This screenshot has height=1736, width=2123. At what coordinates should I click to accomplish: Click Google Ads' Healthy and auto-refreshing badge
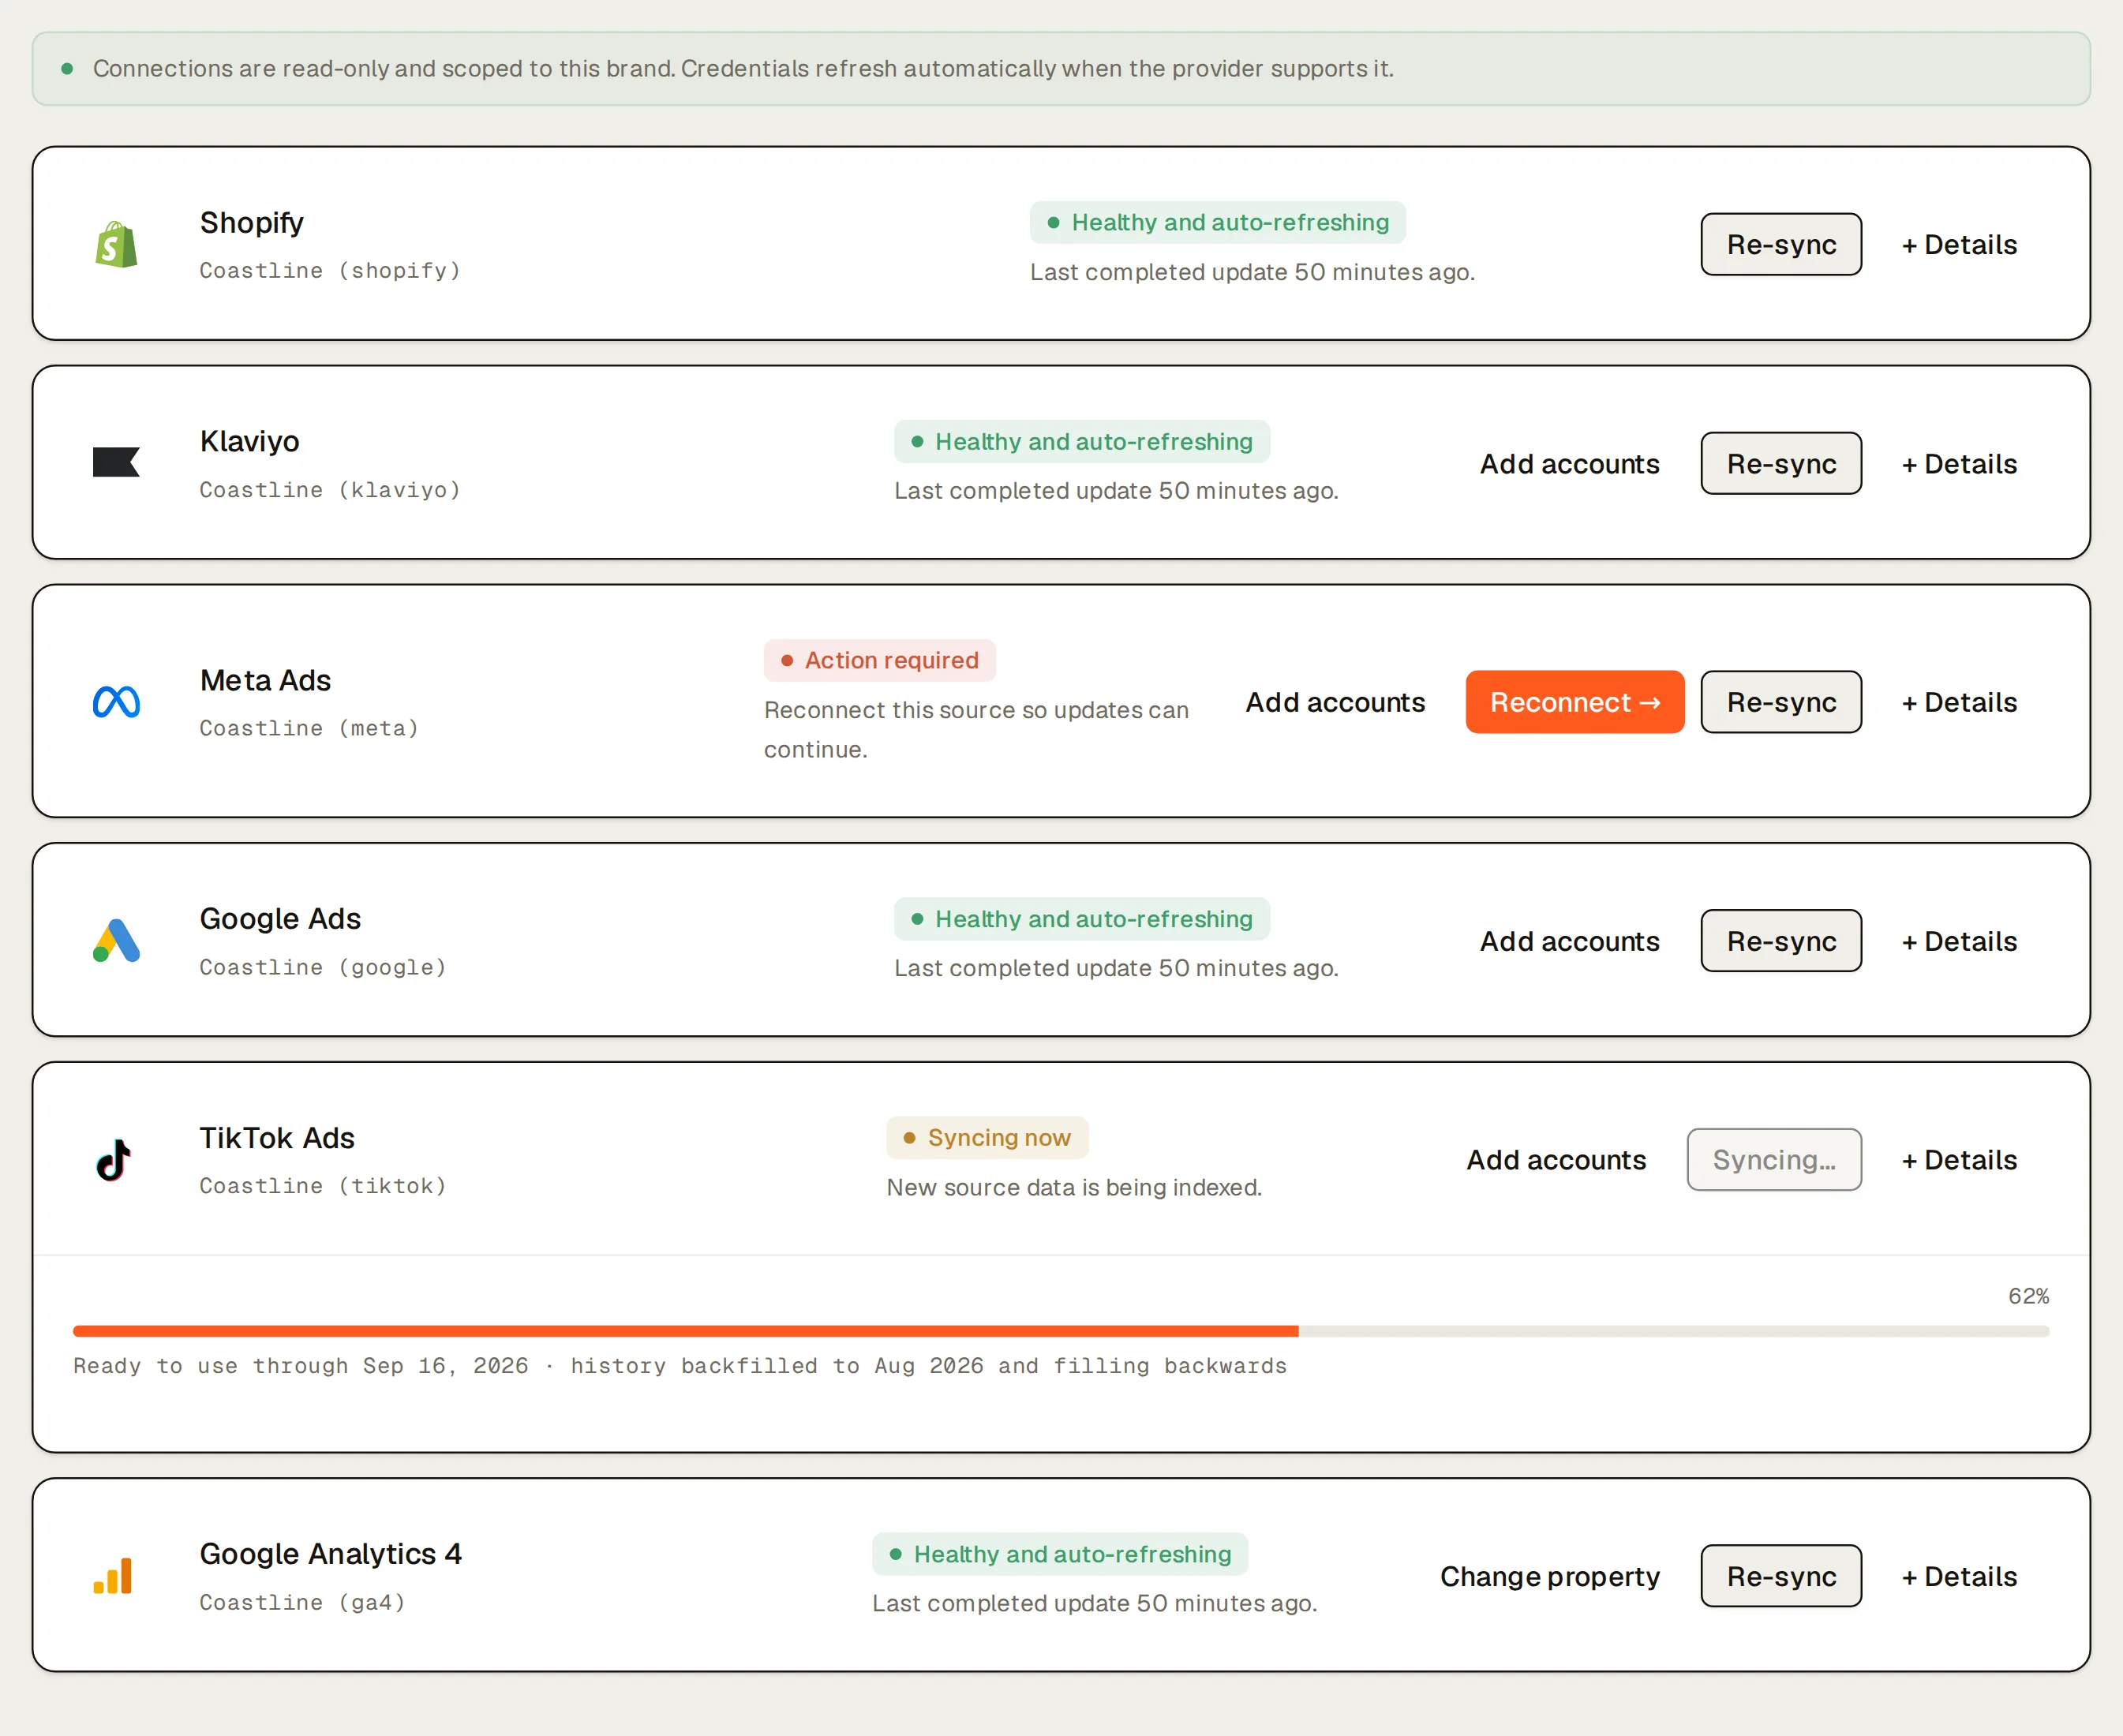pos(1082,919)
